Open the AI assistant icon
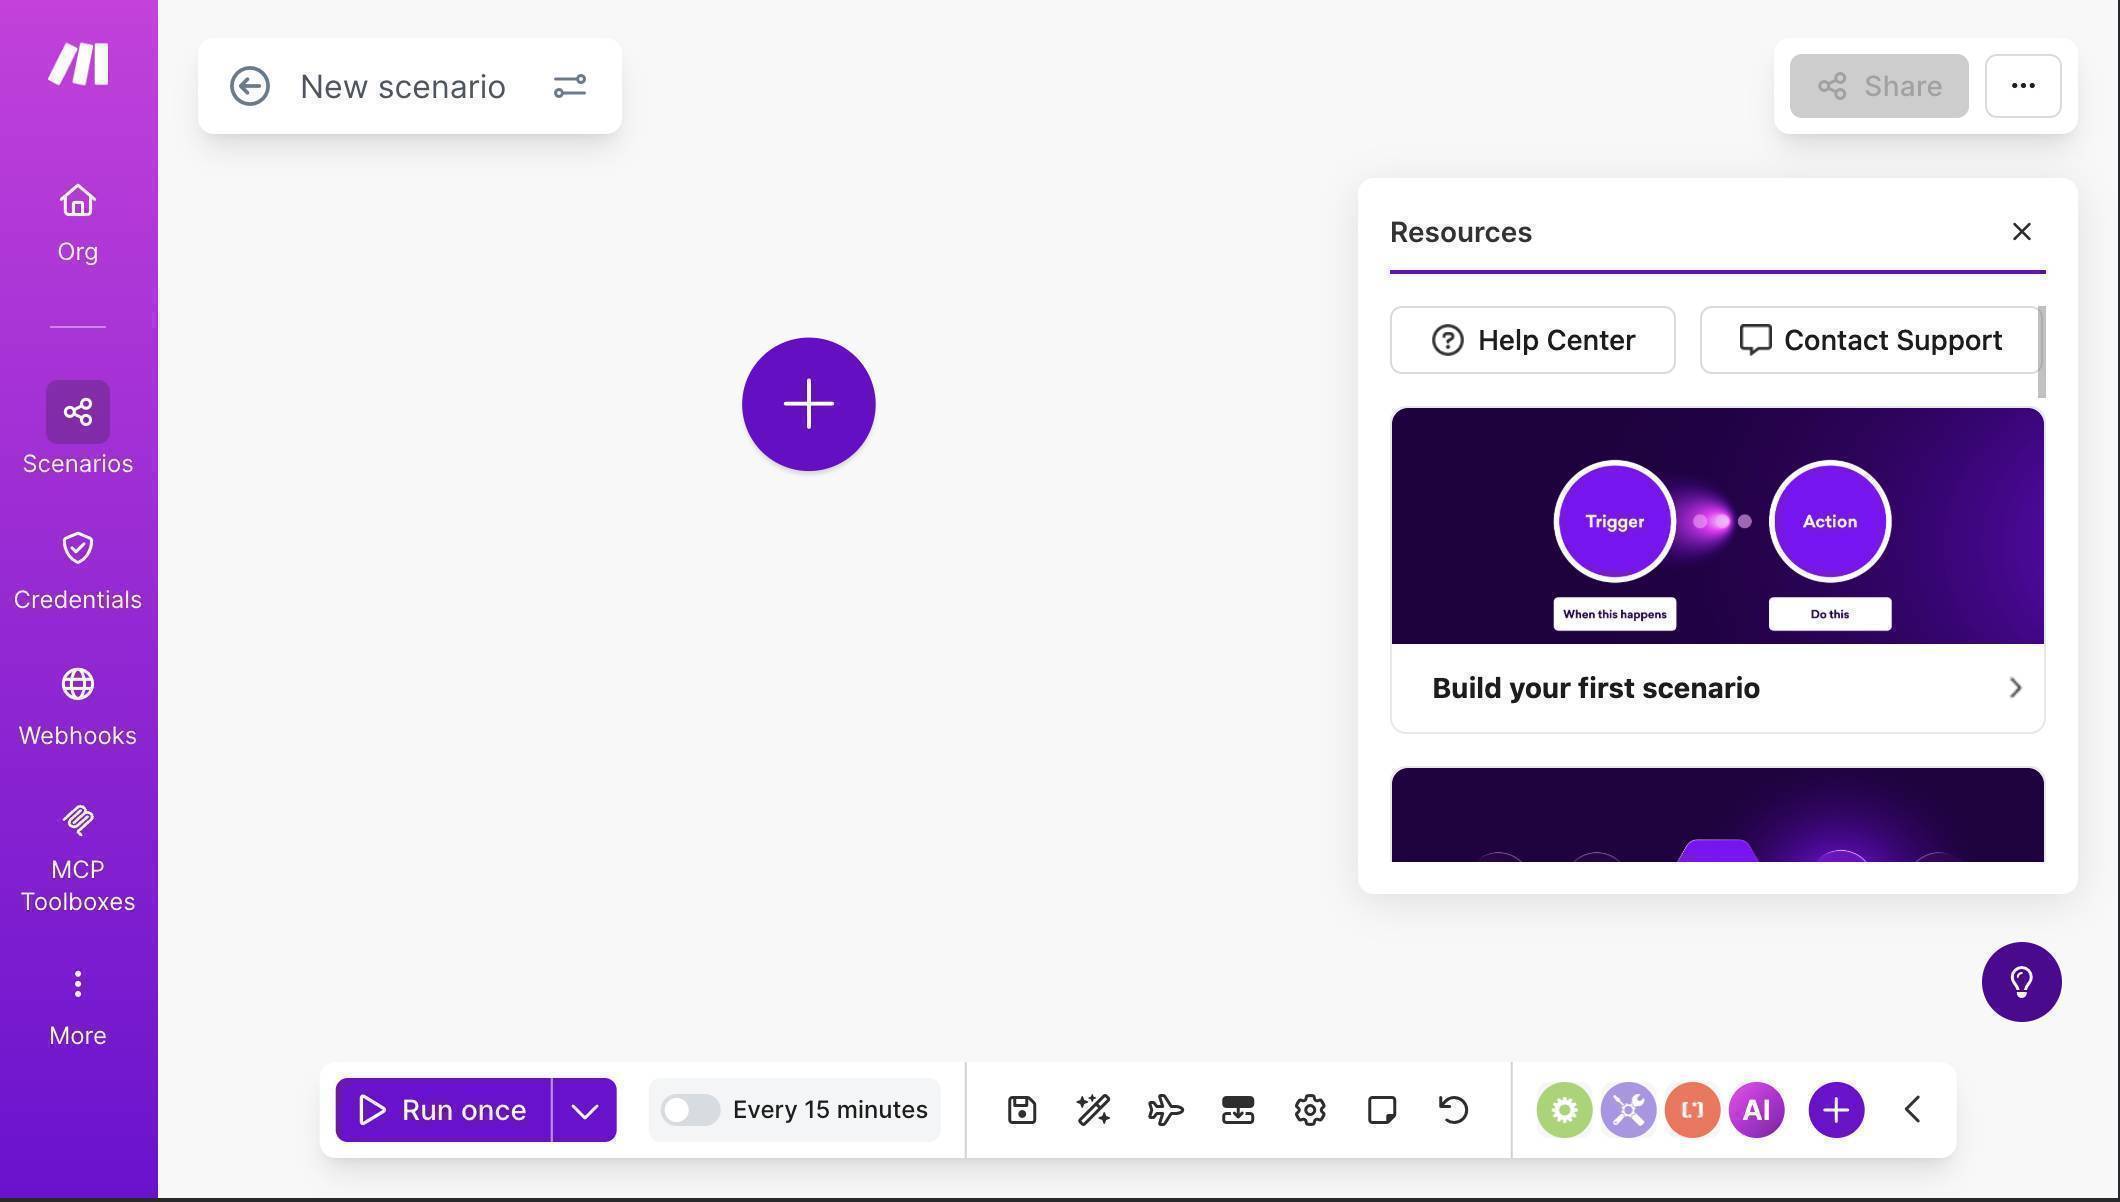2120x1202 pixels. coord(1756,1109)
